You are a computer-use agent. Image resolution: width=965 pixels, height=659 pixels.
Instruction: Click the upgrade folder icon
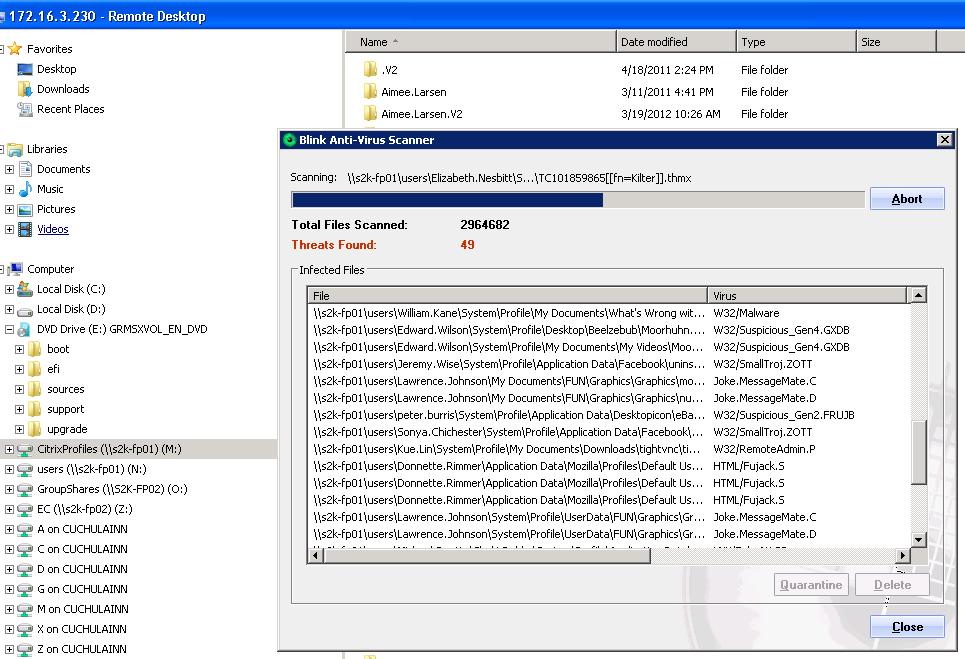pyautogui.click(x=35, y=429)
